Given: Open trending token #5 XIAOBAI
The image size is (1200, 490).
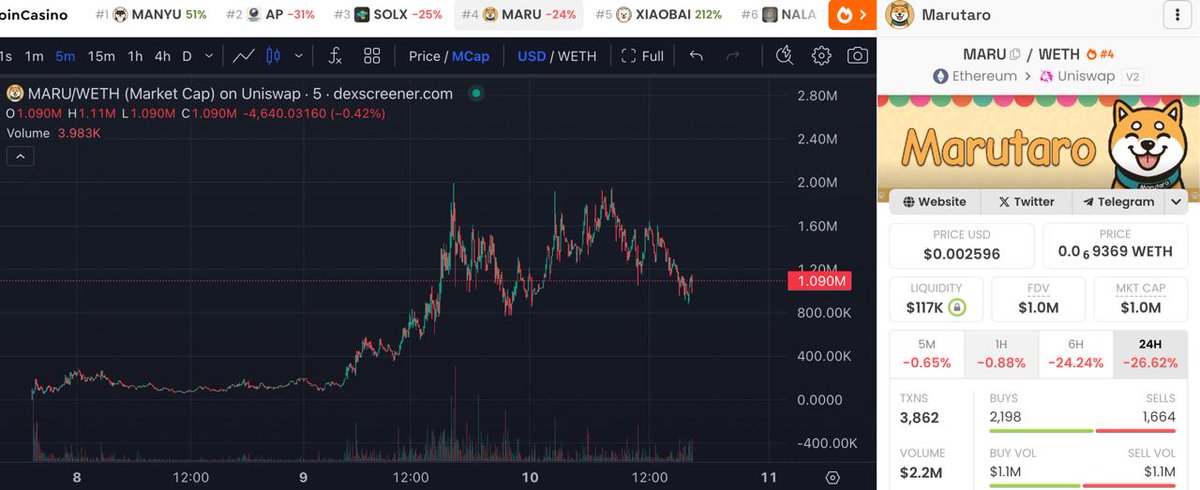Looking at the screenshot, I should click(x=659, y=15).
